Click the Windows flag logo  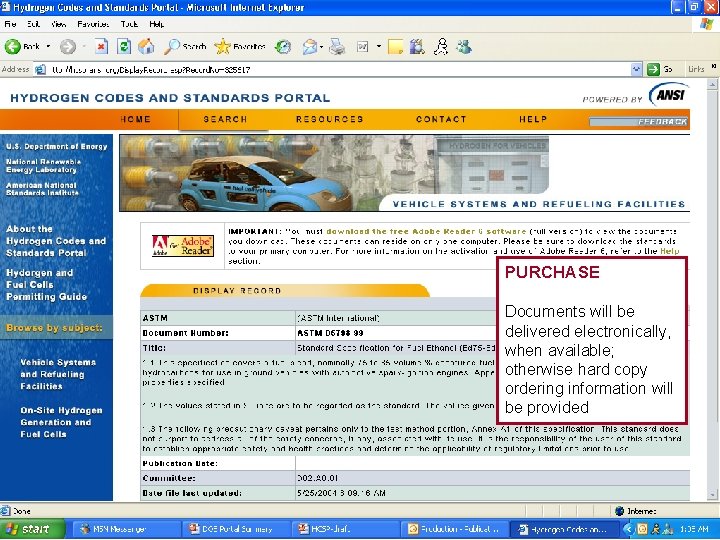coord(706,24)
